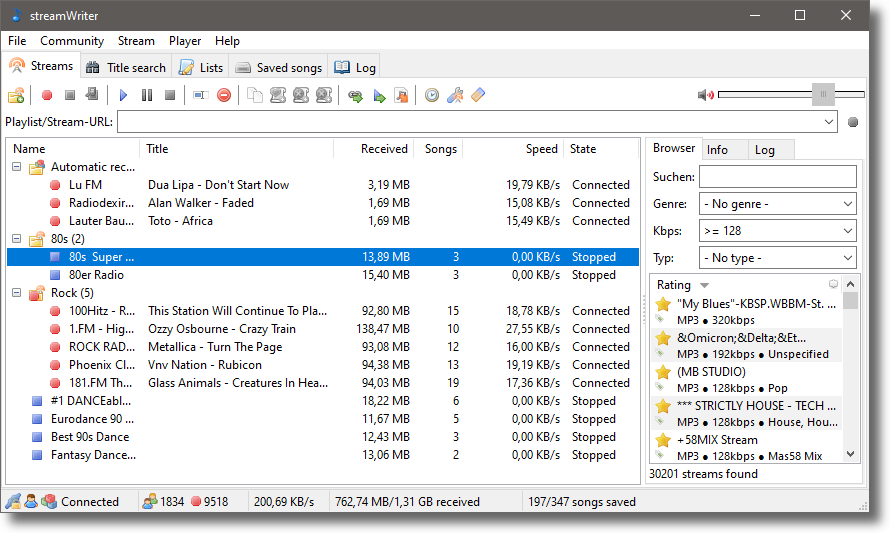Image resolution: width=890 pixels, height=533 pixels.
Task: Click the red record dot of Phoenix stream
Action: coord(55,365)
